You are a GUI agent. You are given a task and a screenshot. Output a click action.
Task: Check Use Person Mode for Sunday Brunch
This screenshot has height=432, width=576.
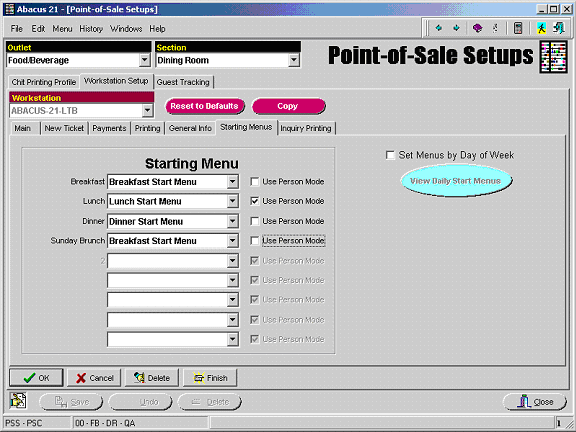[255, 241]
